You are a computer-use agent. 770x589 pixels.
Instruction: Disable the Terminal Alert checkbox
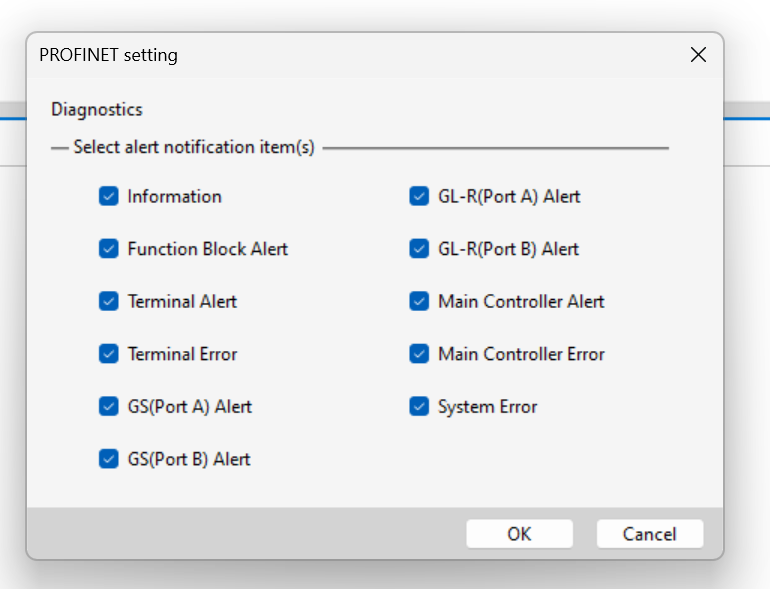tap(109, 301)
